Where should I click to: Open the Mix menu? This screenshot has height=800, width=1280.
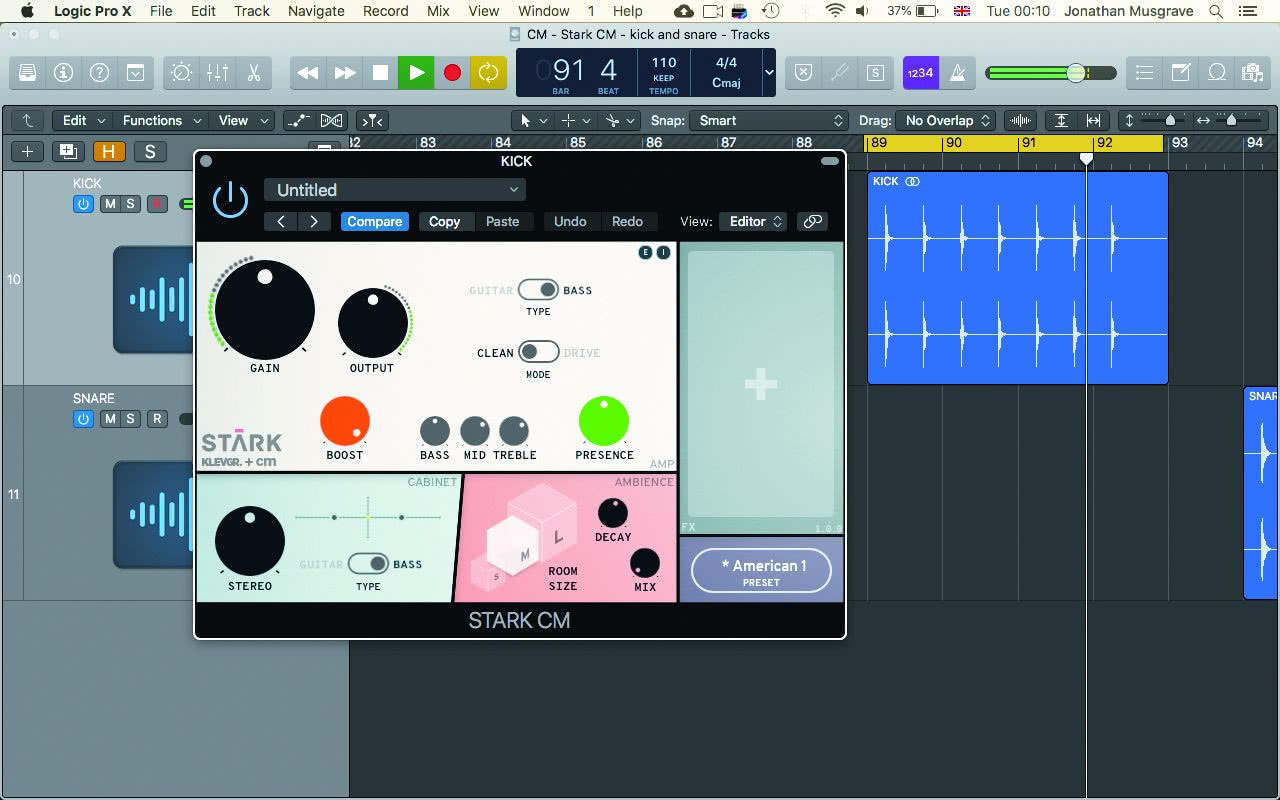(x=438, y=11)
